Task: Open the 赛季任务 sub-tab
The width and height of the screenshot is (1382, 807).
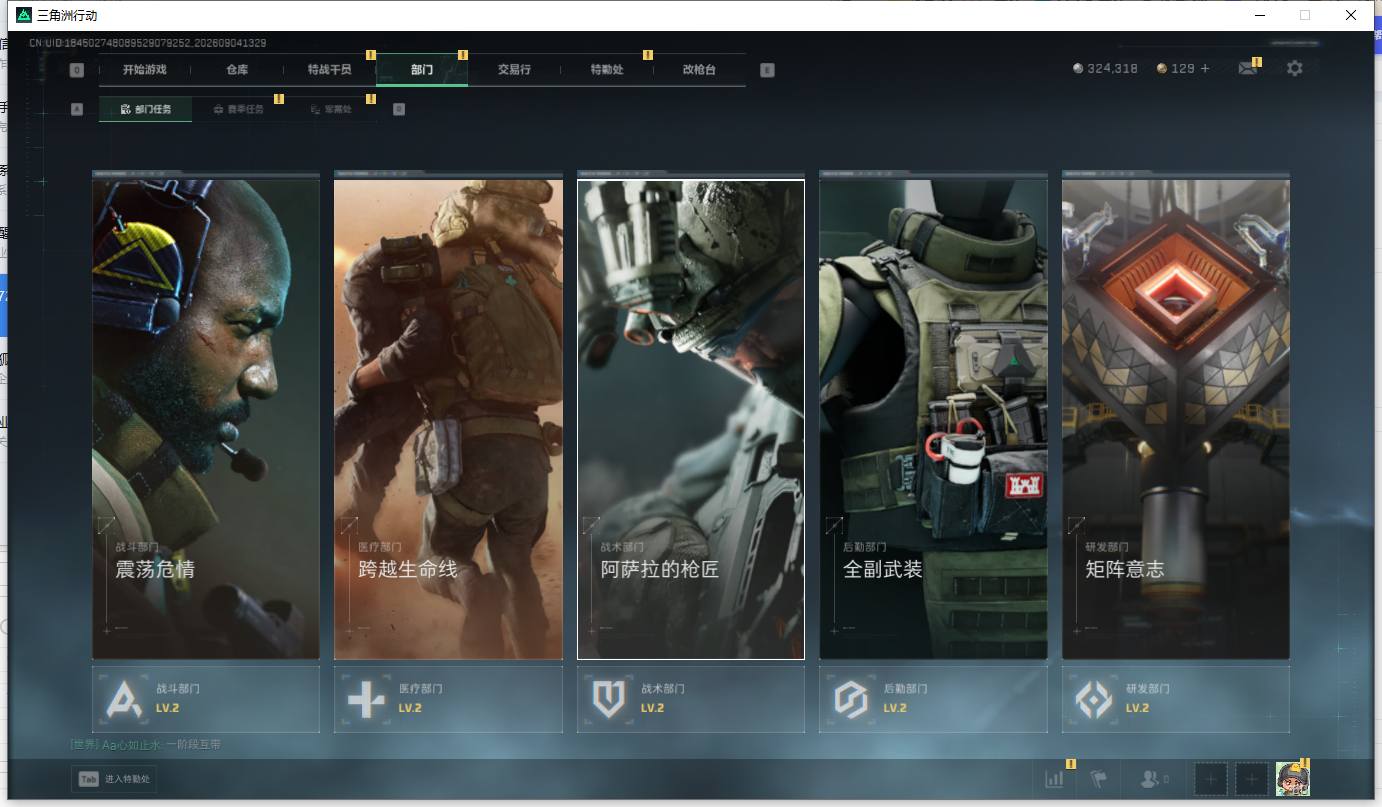Action: pyautogui.click(x=238, y=109)
